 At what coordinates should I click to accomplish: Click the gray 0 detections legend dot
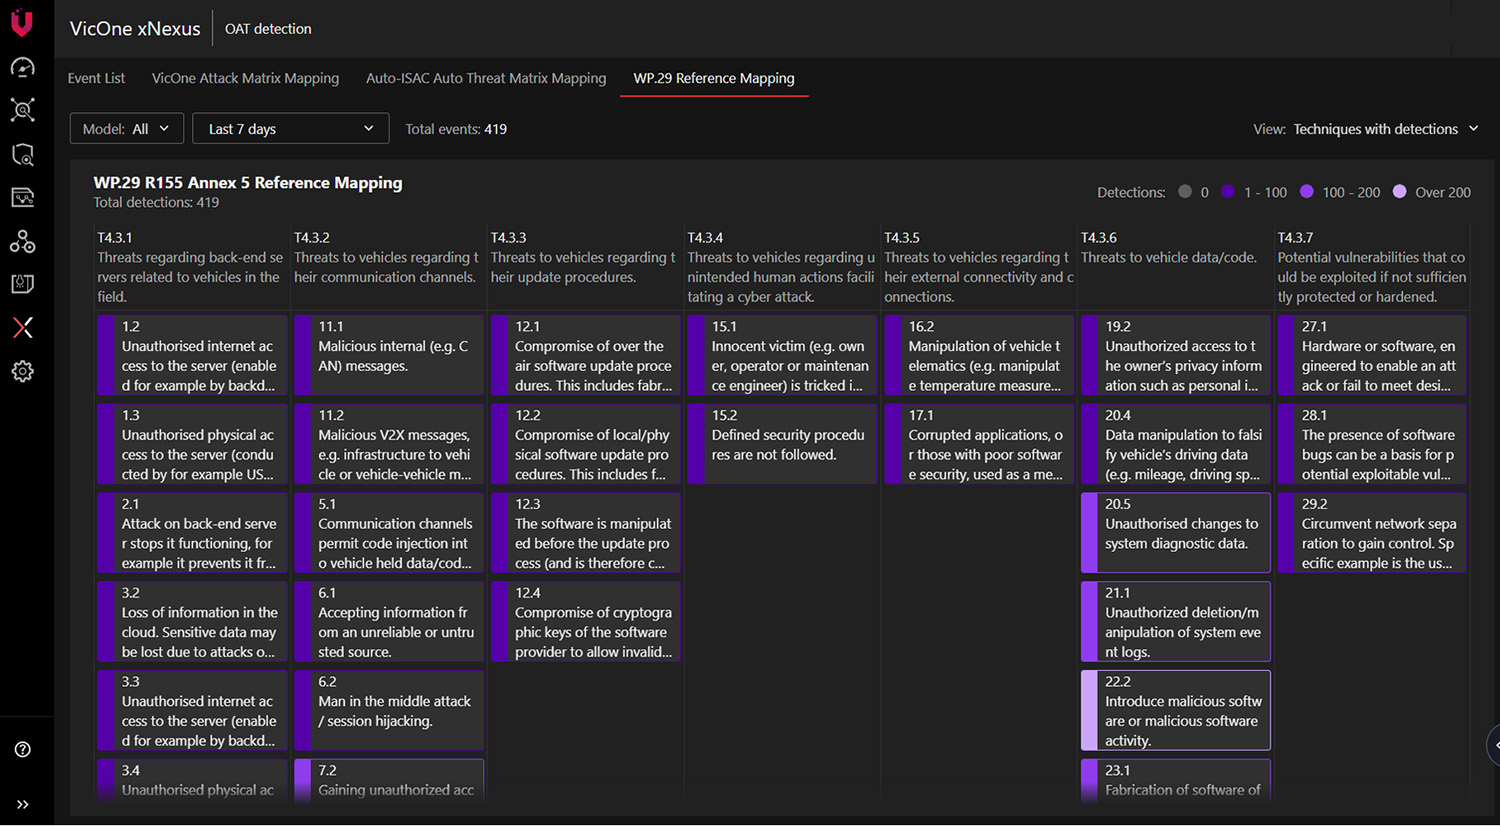1185,192
